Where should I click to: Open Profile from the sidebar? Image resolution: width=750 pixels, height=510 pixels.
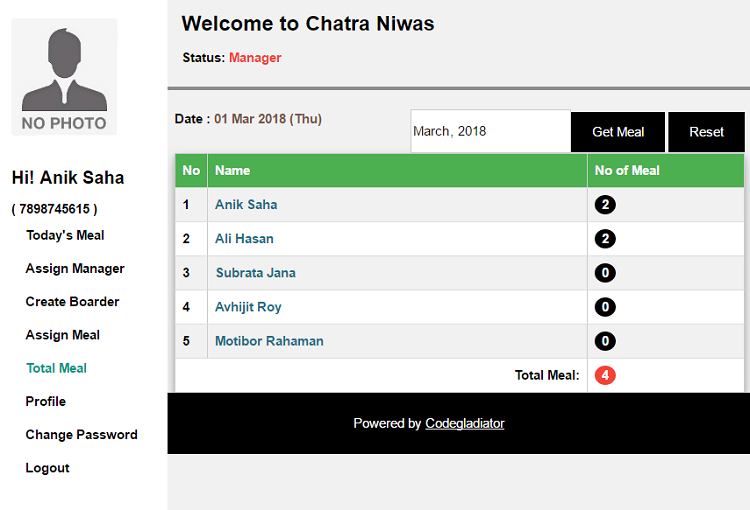46,401
